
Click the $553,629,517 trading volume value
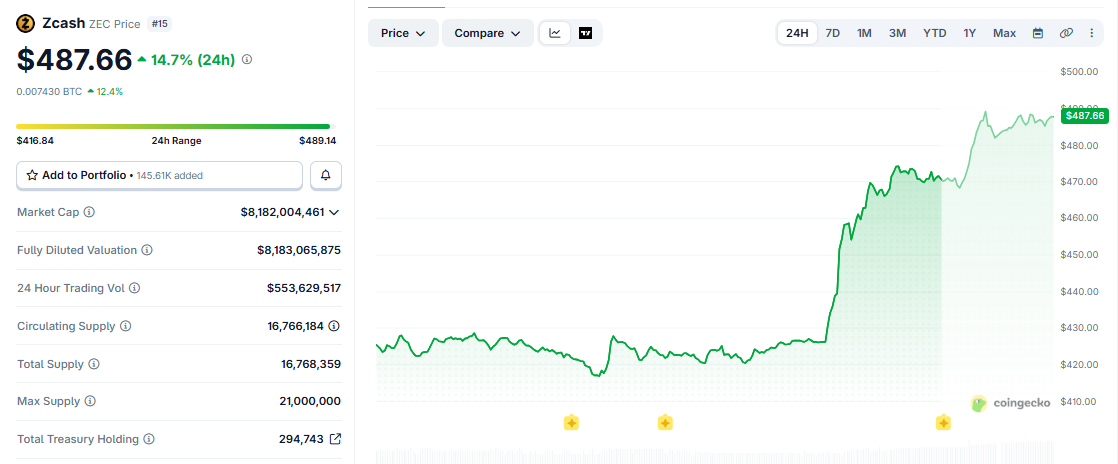click(304, 288)
